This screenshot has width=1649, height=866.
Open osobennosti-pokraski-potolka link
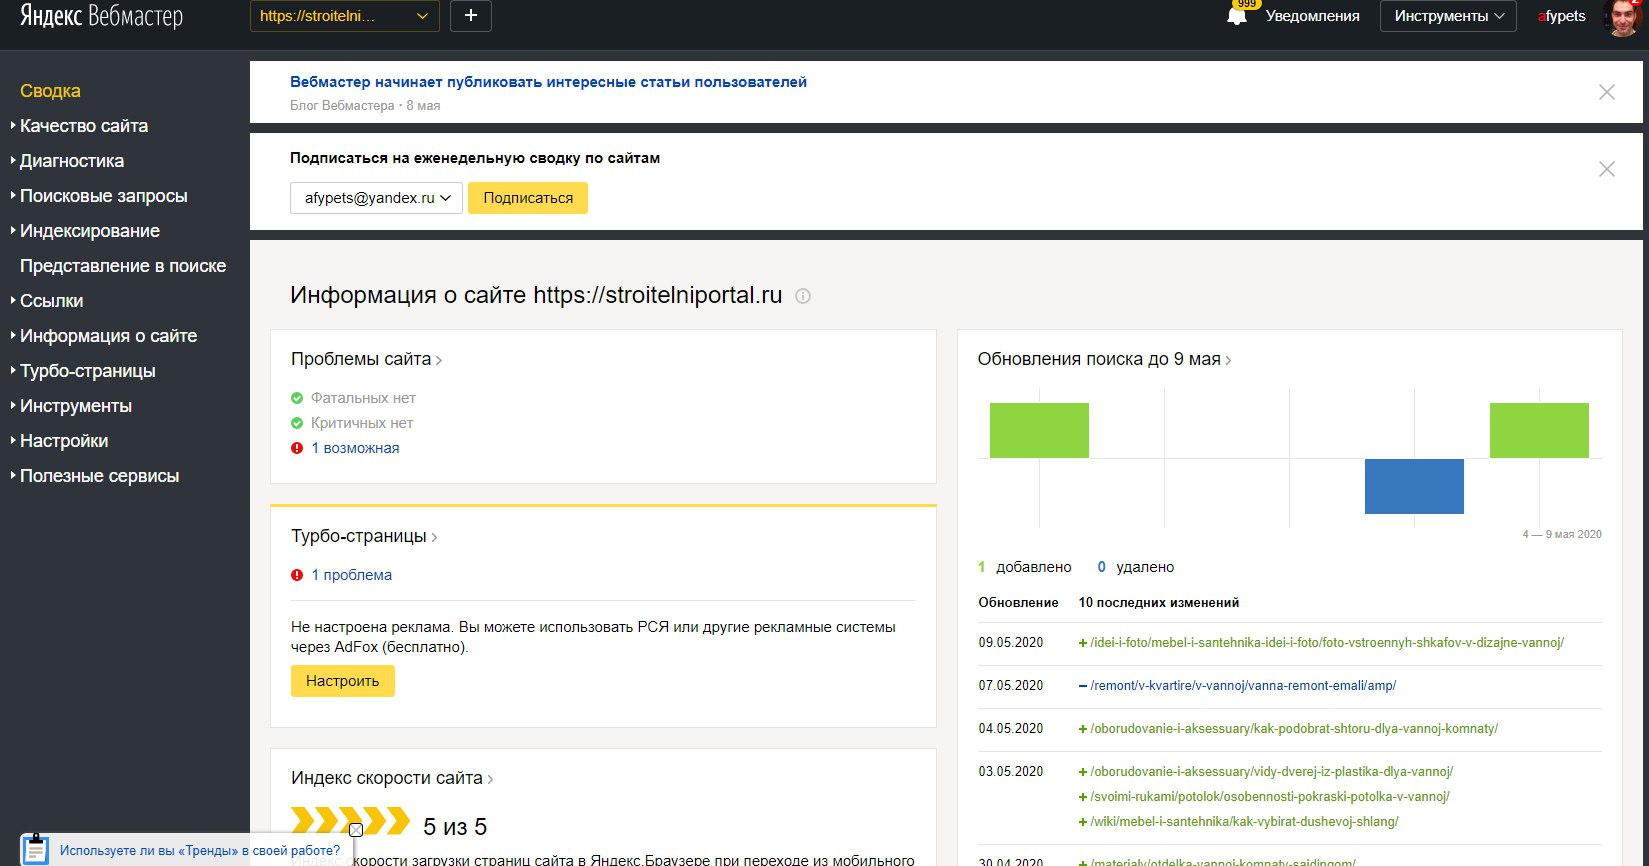point(1270,797)
